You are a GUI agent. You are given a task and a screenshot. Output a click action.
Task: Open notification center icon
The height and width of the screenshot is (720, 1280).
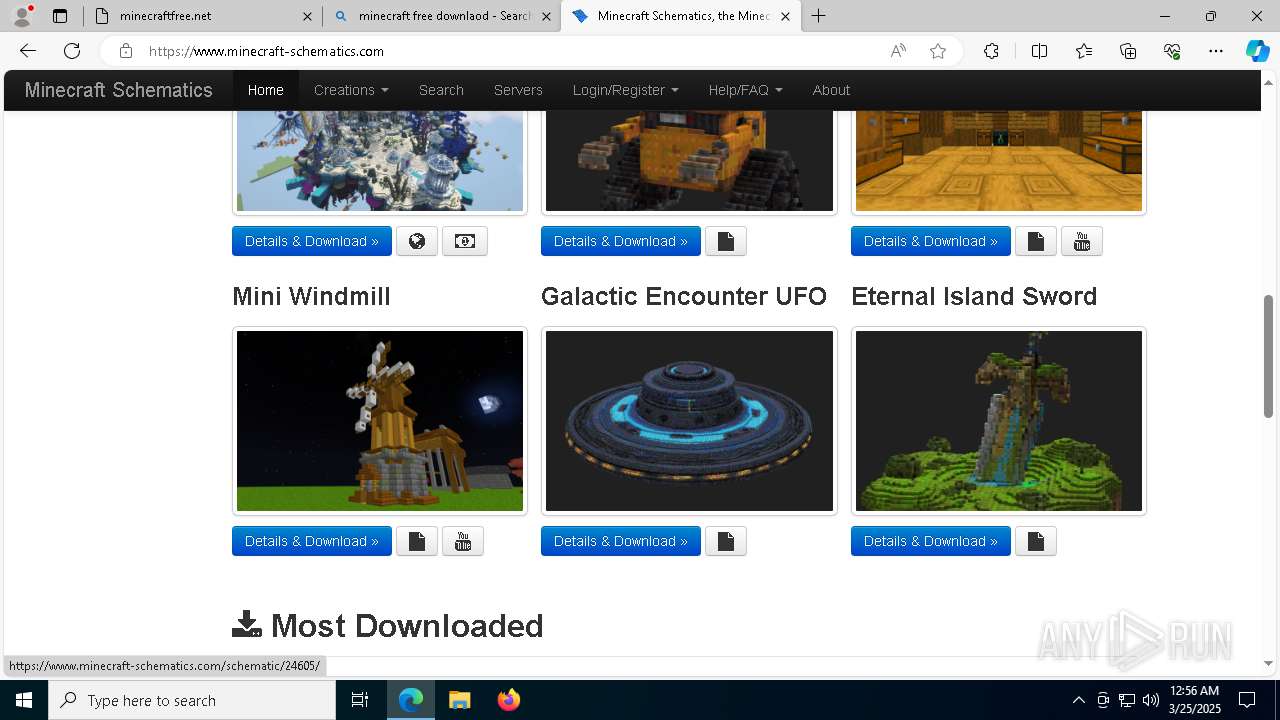[1247, 700]
